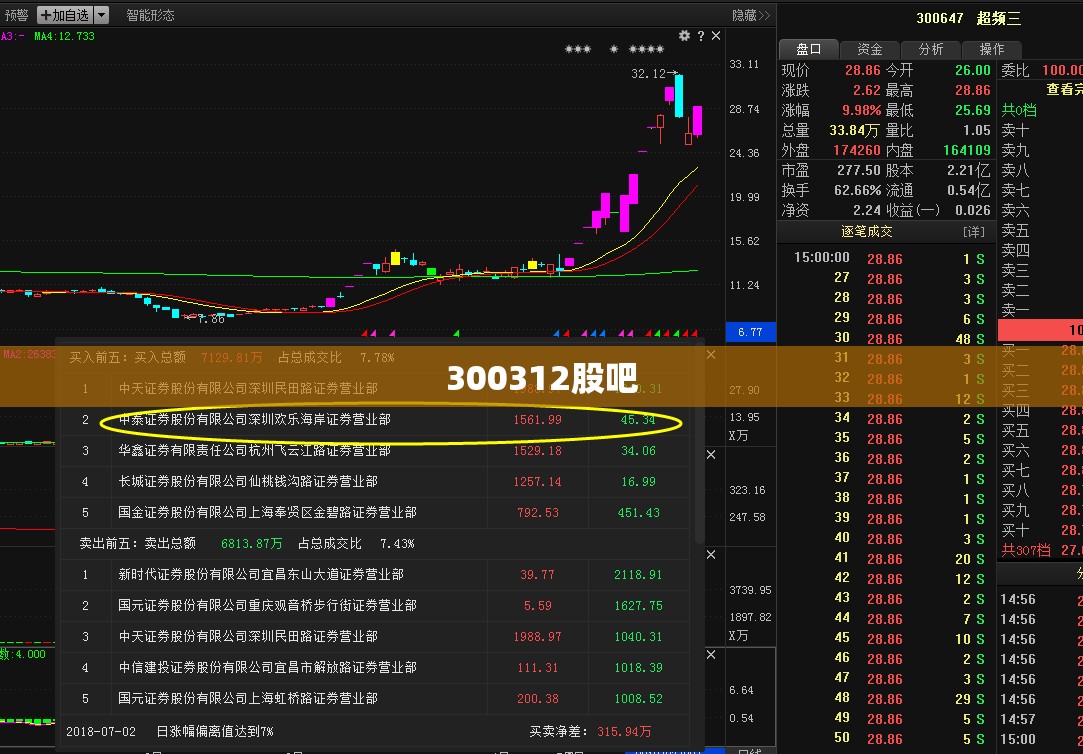Close the main K-line chart panel
1083x754 pixels.
click(x=716, y=36)
